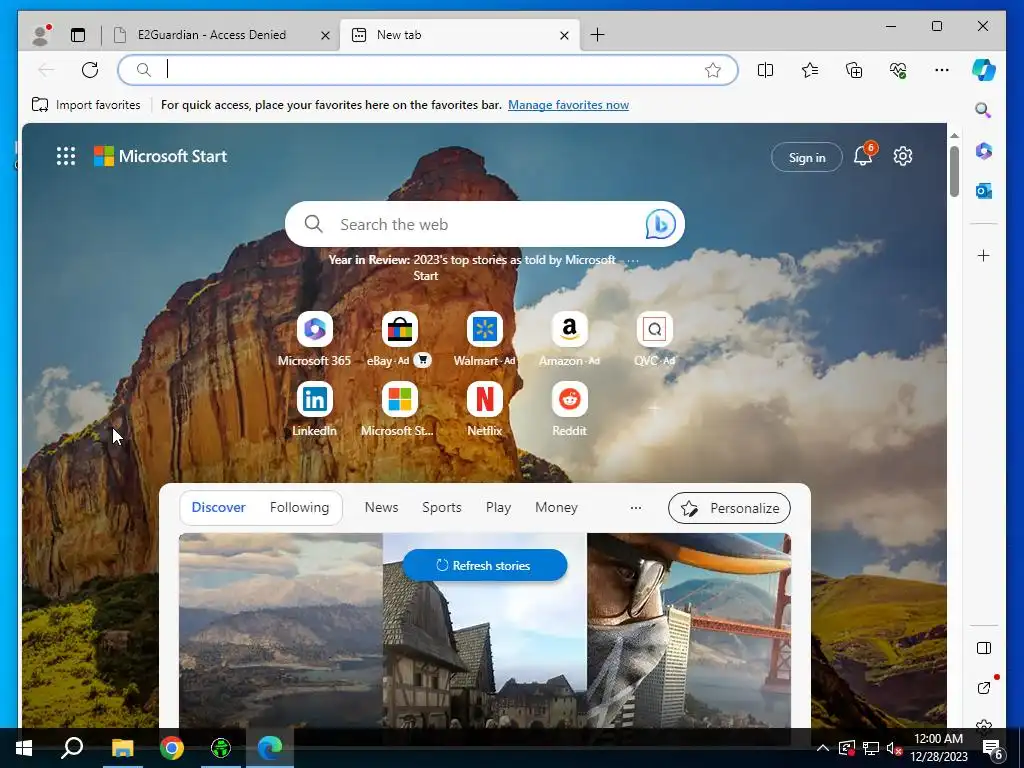
Task: Open the Sports feed tab
Action: 441,507
